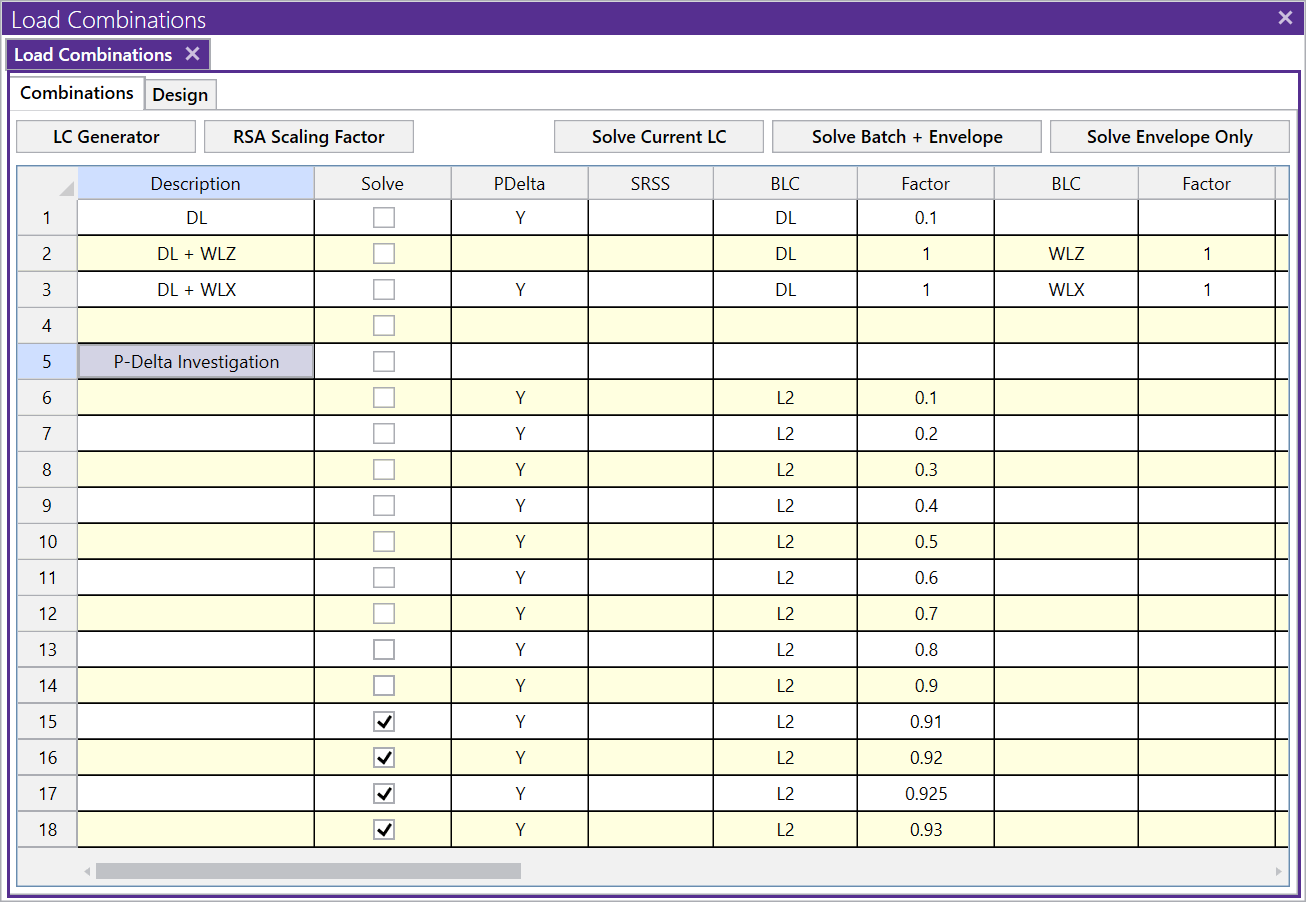Select the Description column header

point(196,184)
